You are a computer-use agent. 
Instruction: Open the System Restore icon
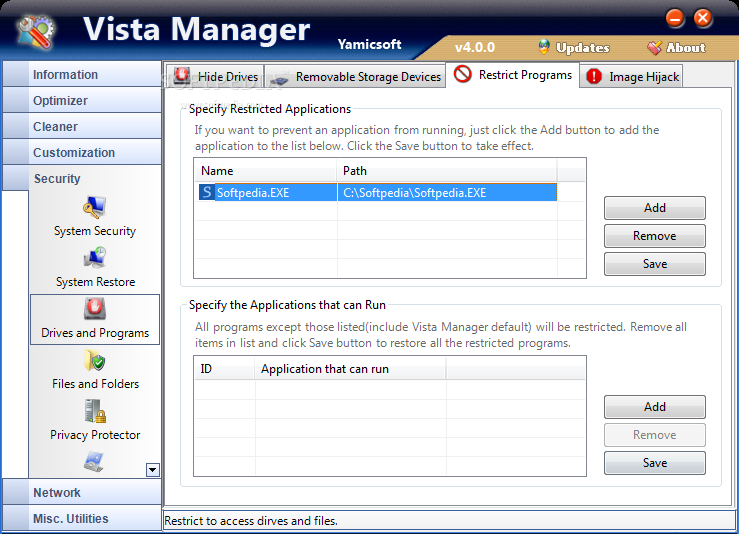[95, 258]
